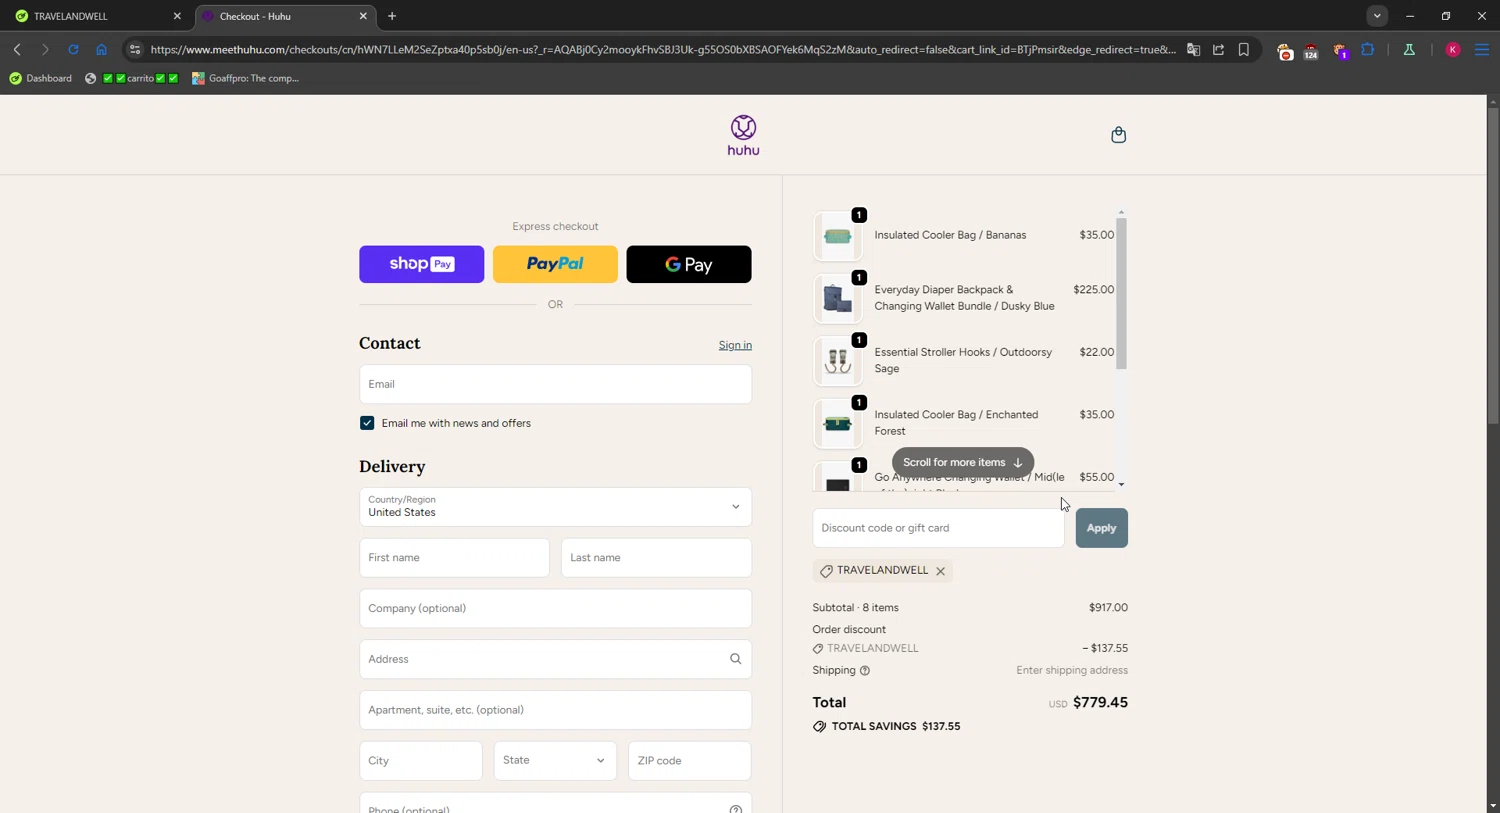Pay with the PayPal button
The width and height of the screenshot is (1500, 813).
point(555,264)
